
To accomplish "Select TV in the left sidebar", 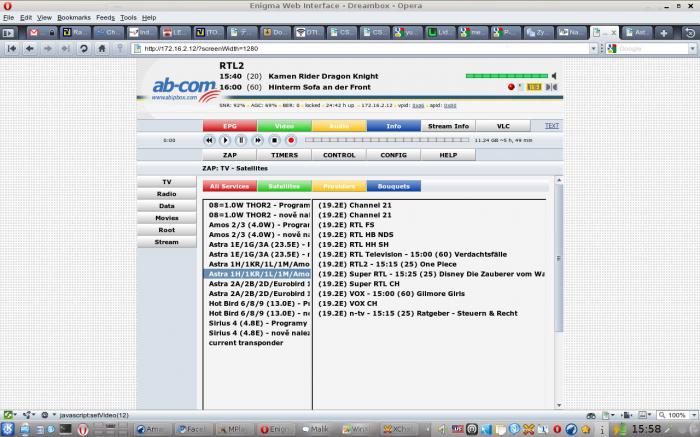I will pyautogui.click(x=167, y=182).
